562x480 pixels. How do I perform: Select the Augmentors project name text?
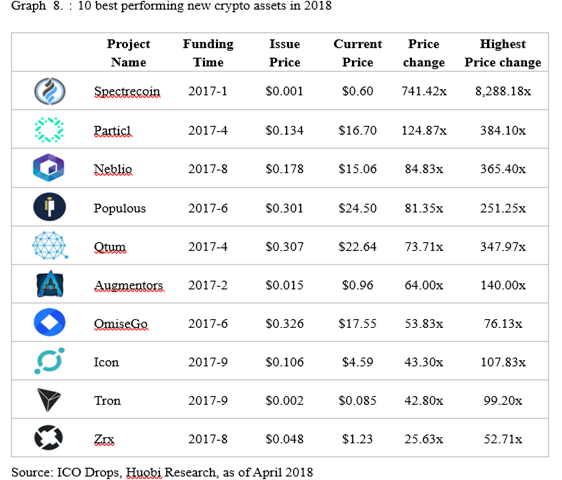[129, 286]
